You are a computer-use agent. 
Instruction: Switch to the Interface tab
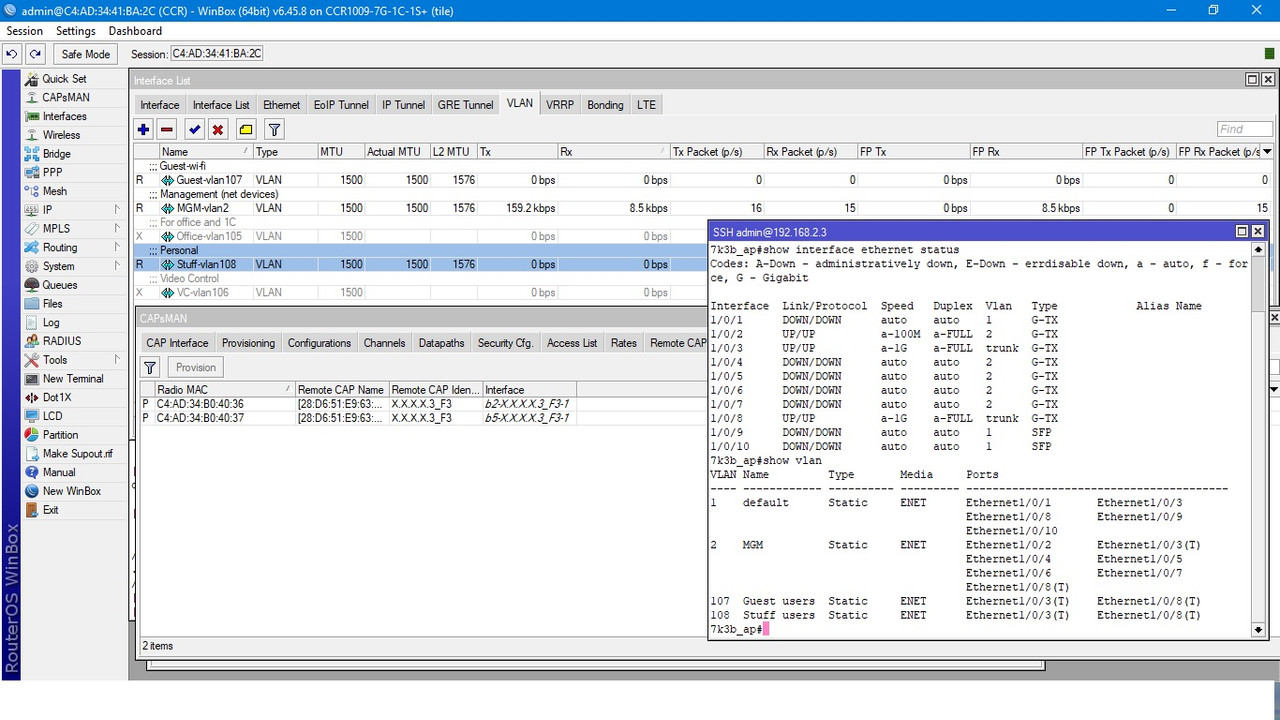(160, 105)
